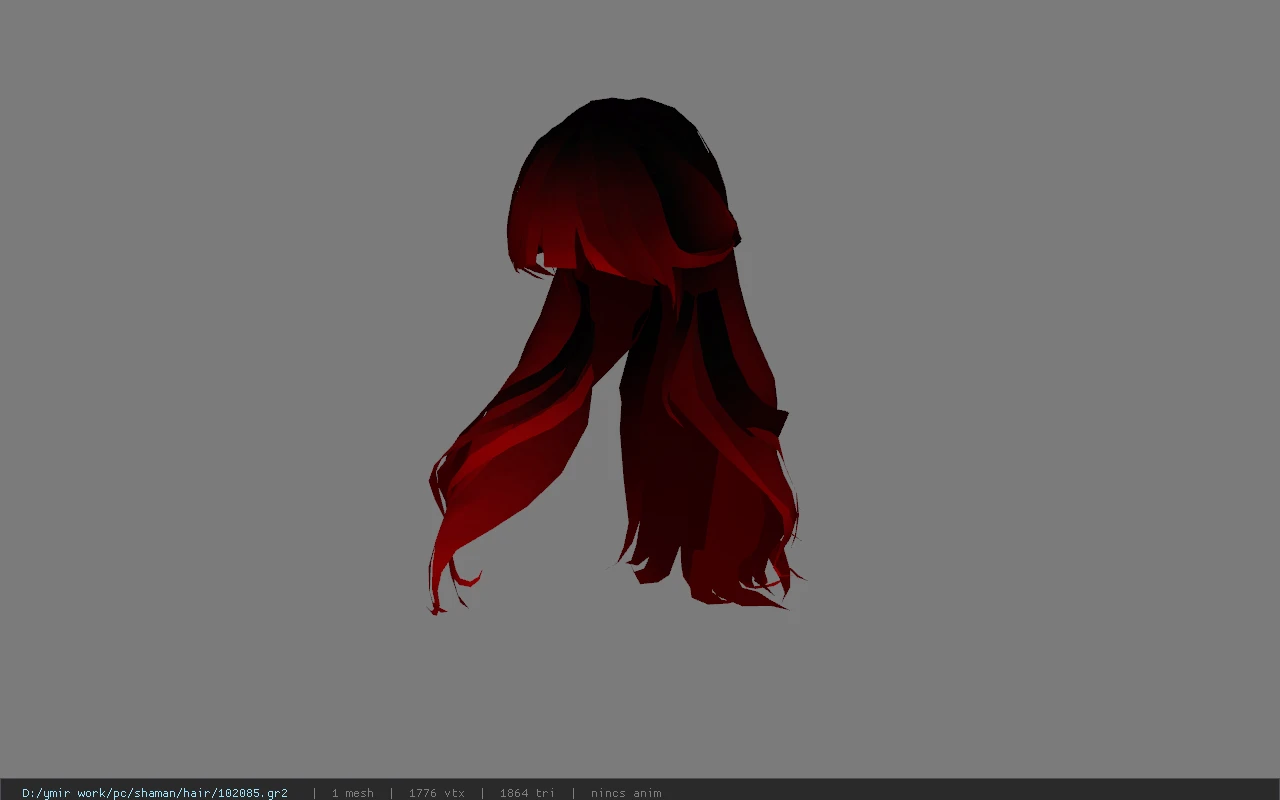Click the 'nincs anim' status entry
This screenshot has width=1280, height=800.
626,793
